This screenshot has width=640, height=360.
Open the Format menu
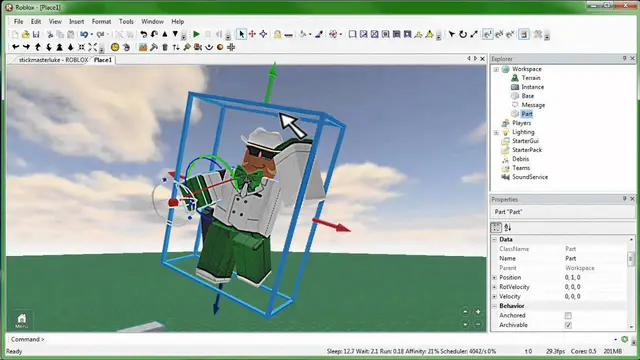101,21
